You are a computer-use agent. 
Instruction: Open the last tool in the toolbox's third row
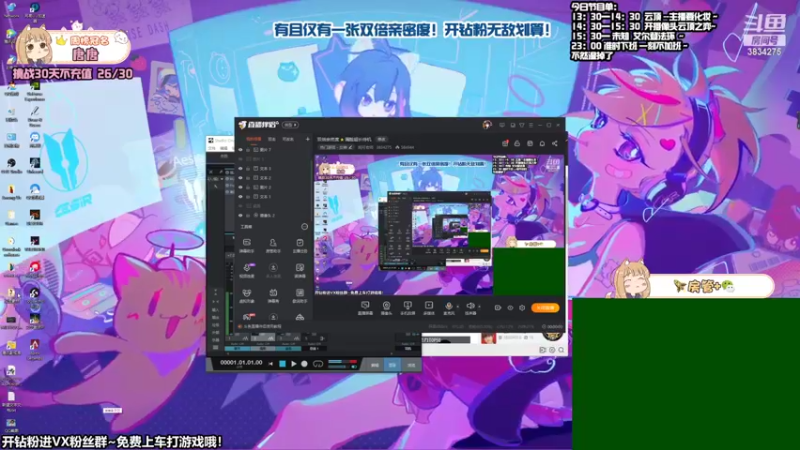pyautogui.click(x=299, y=295)
